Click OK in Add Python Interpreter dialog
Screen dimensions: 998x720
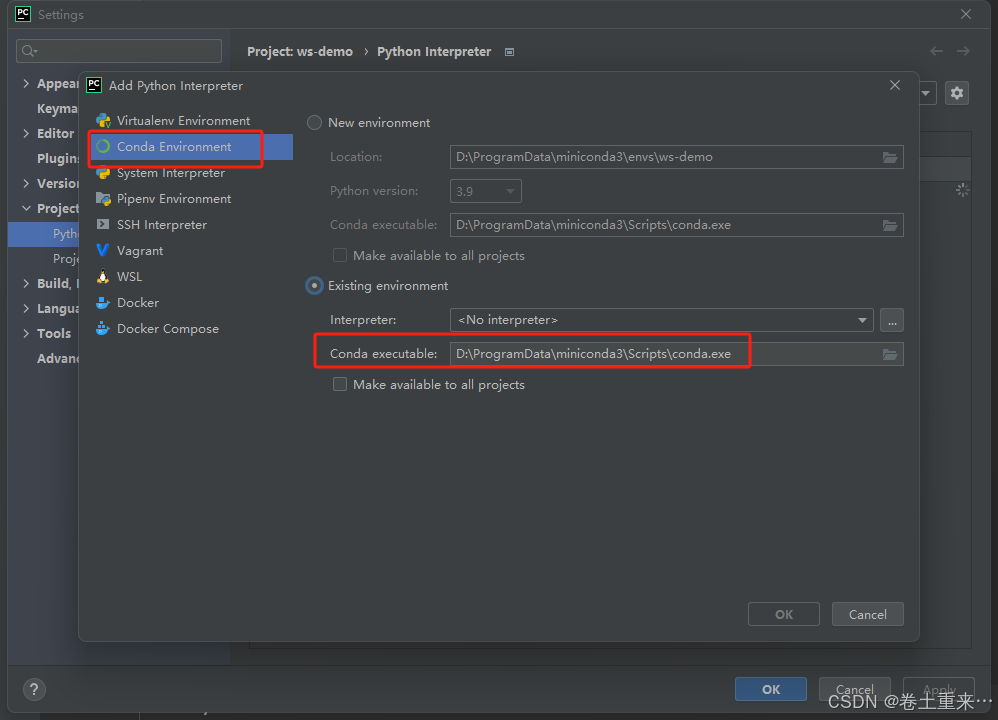784,614
